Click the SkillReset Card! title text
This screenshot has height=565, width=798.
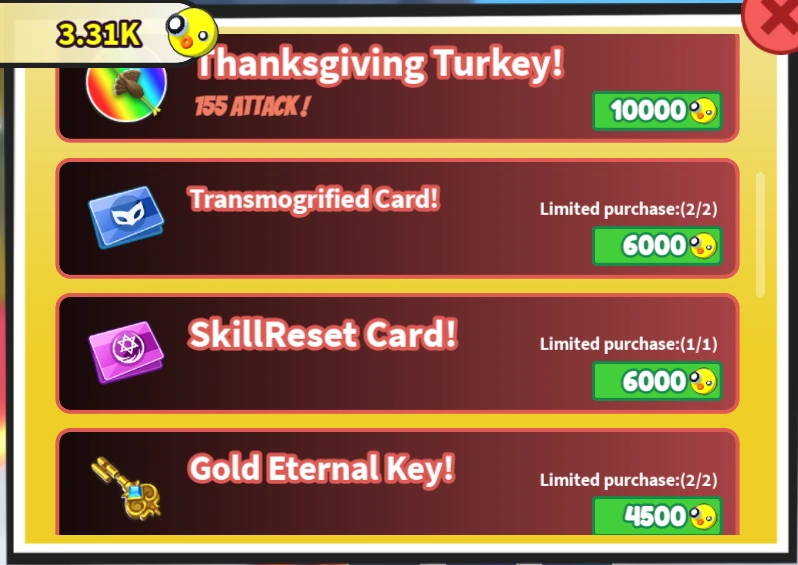[x=323, y=334]
